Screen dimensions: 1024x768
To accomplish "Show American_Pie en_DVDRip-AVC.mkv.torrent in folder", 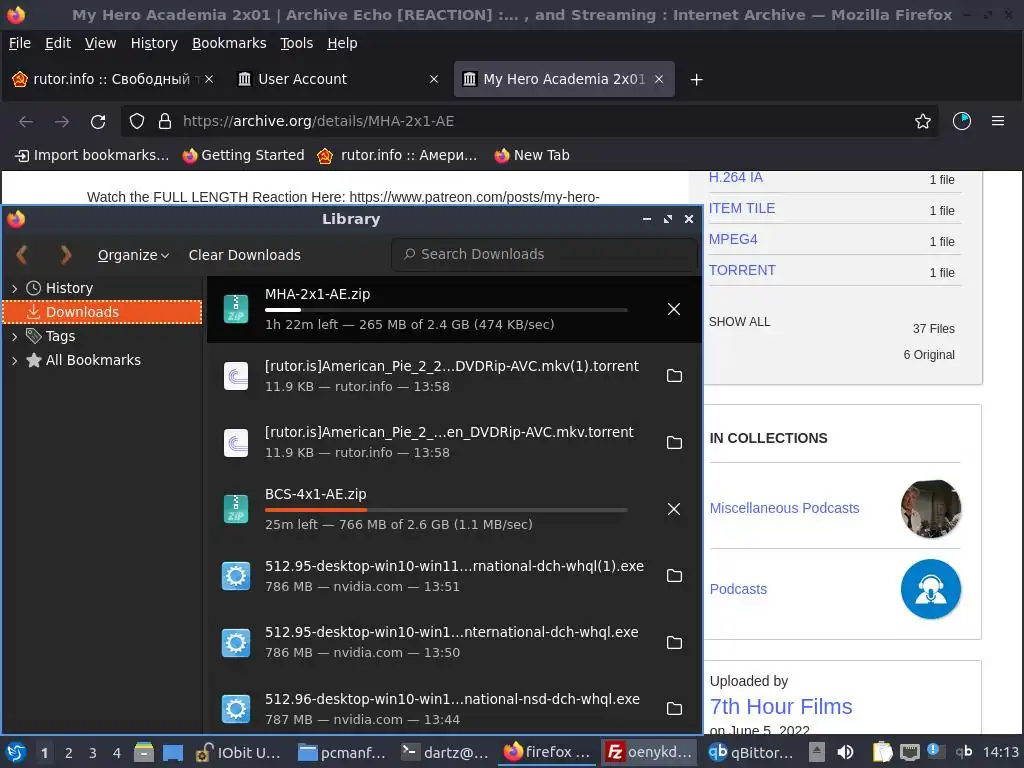I will pyautogui.click(x=674, y=442).
